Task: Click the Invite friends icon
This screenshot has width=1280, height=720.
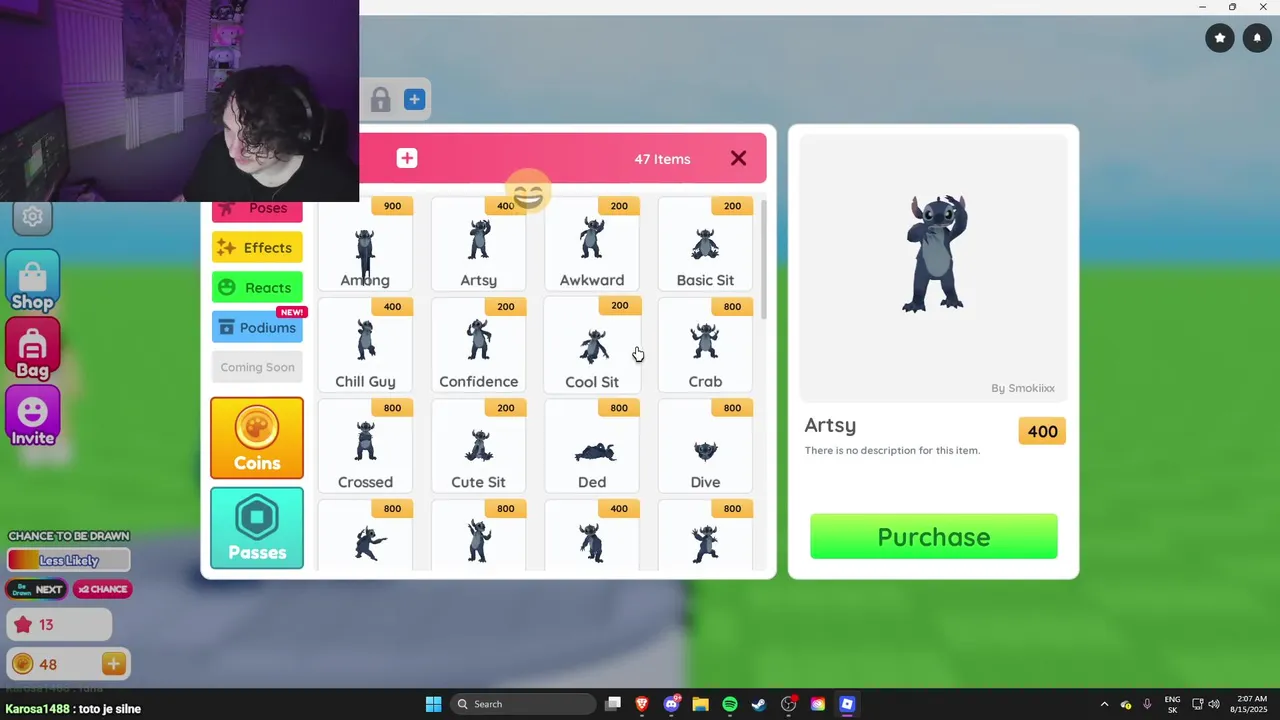Action: tap(32, 417)
